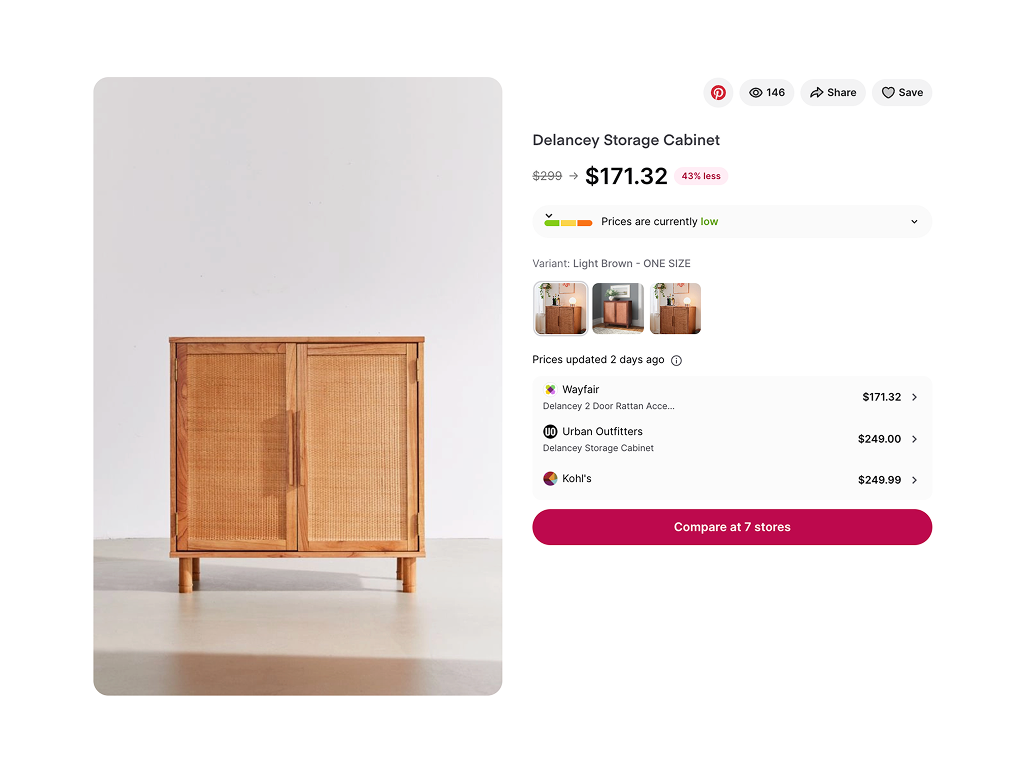Open the Delancey 2 Door Rattan listing link

(608, 406)
